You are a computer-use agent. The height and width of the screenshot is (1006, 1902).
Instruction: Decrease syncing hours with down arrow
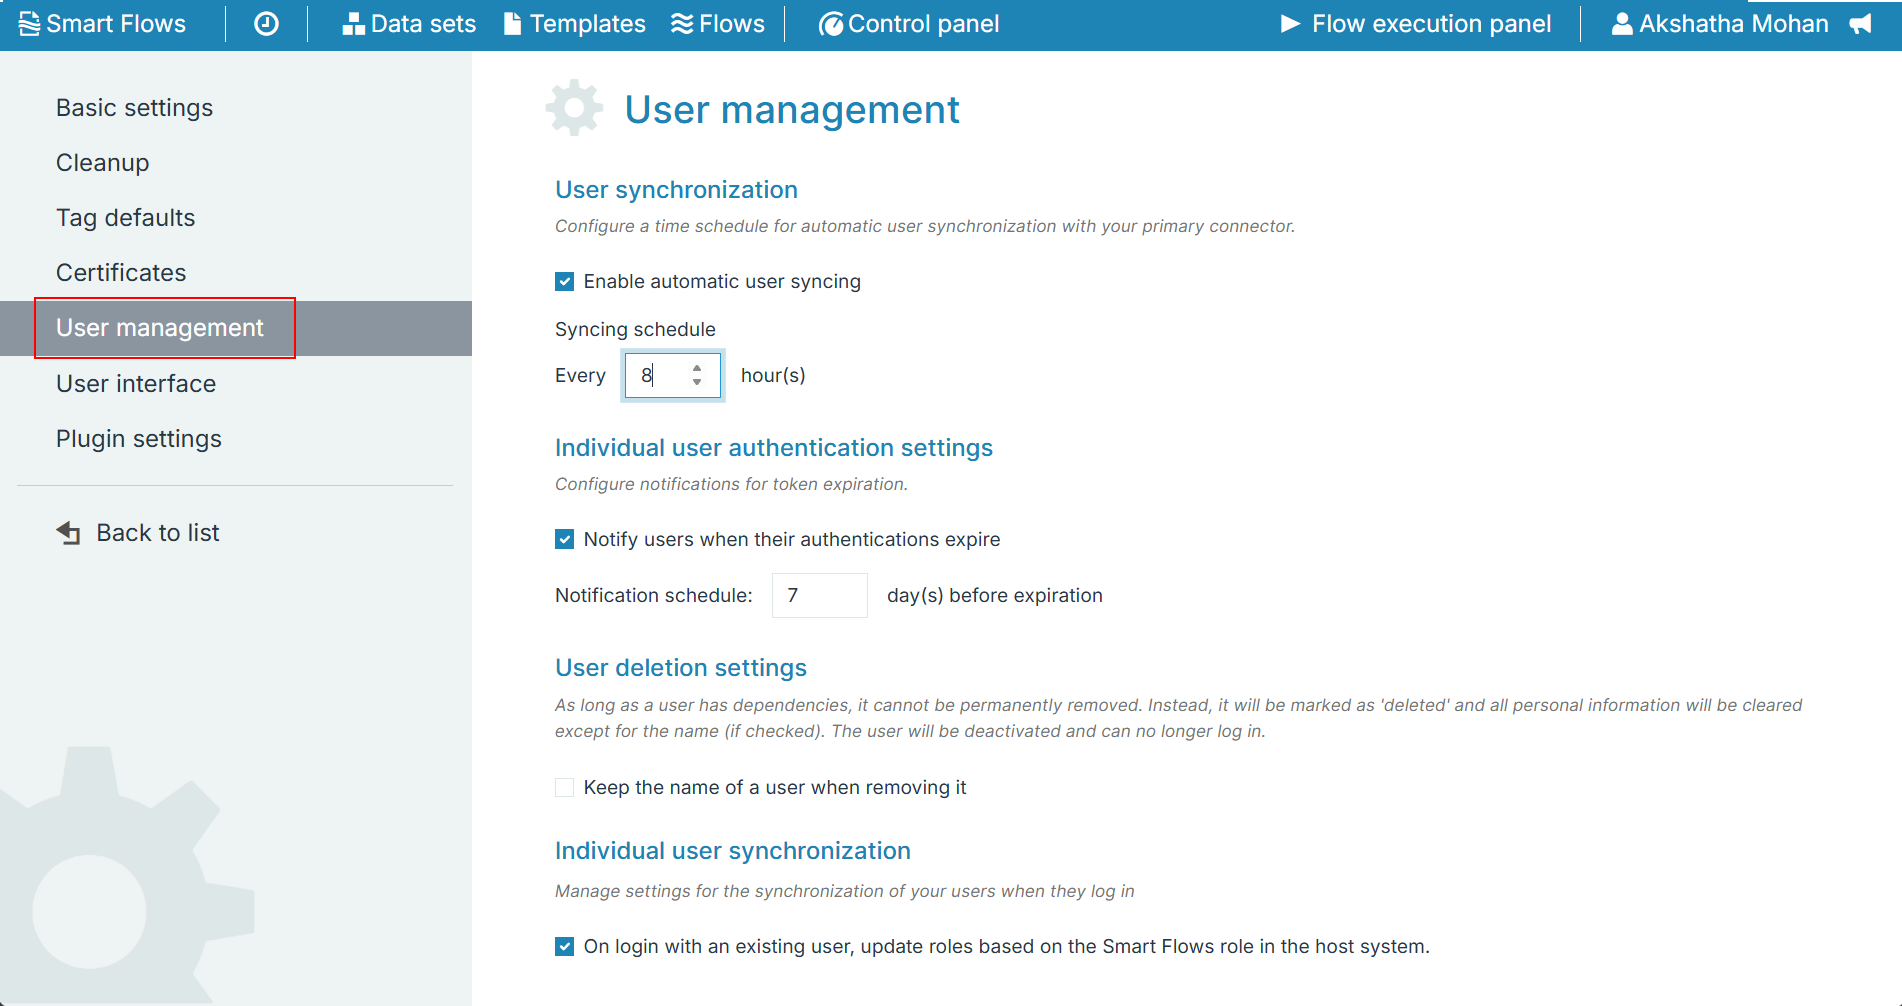point(697,382)
